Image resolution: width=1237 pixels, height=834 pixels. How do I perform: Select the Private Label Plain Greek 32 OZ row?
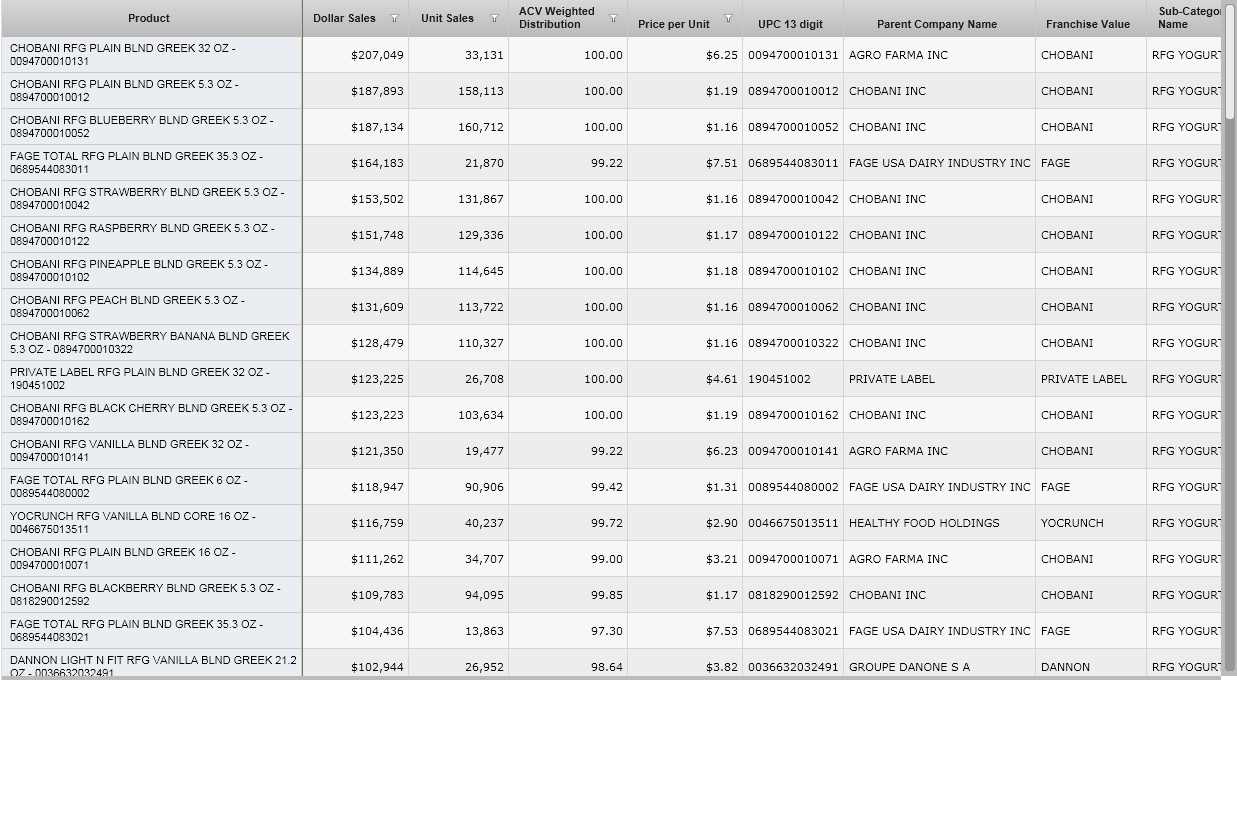click(150, 379)
